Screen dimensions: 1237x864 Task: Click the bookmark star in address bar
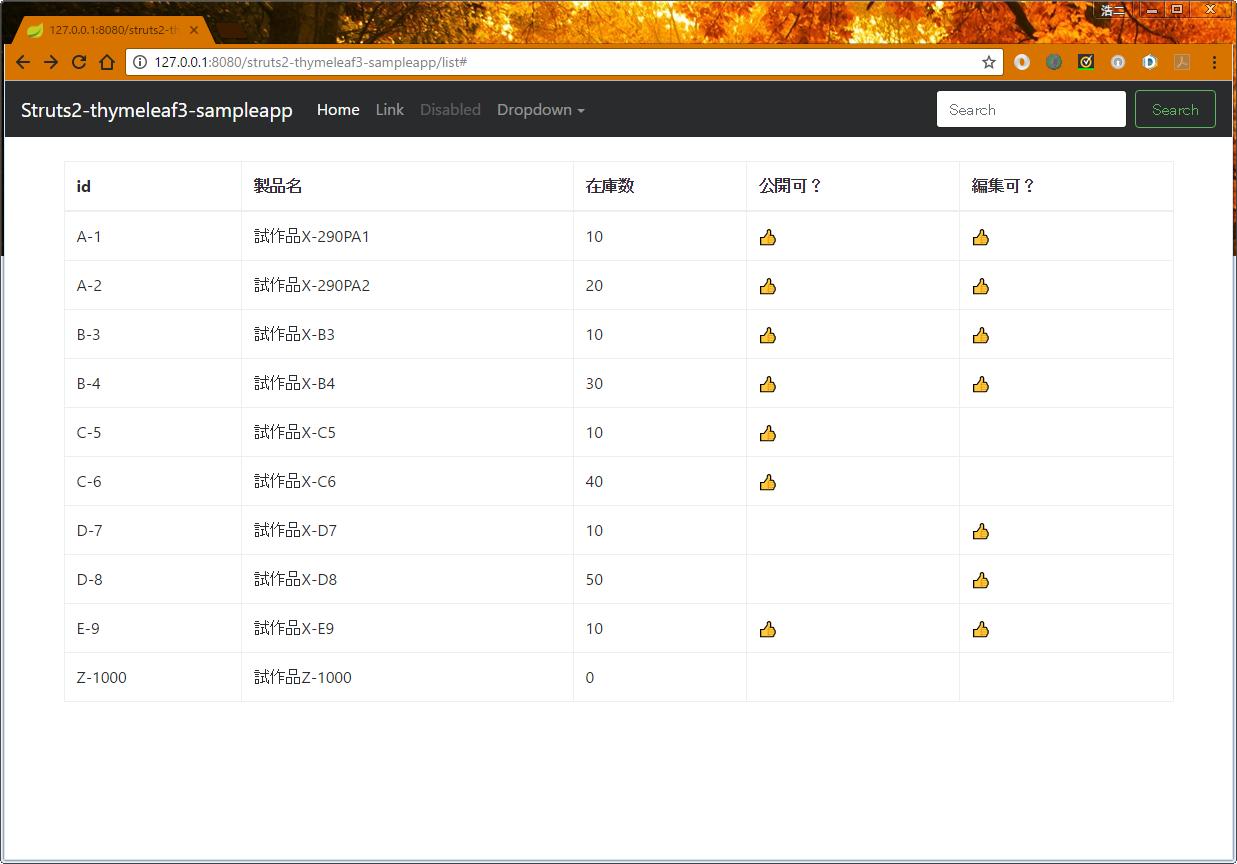click(x=988, y=61)
